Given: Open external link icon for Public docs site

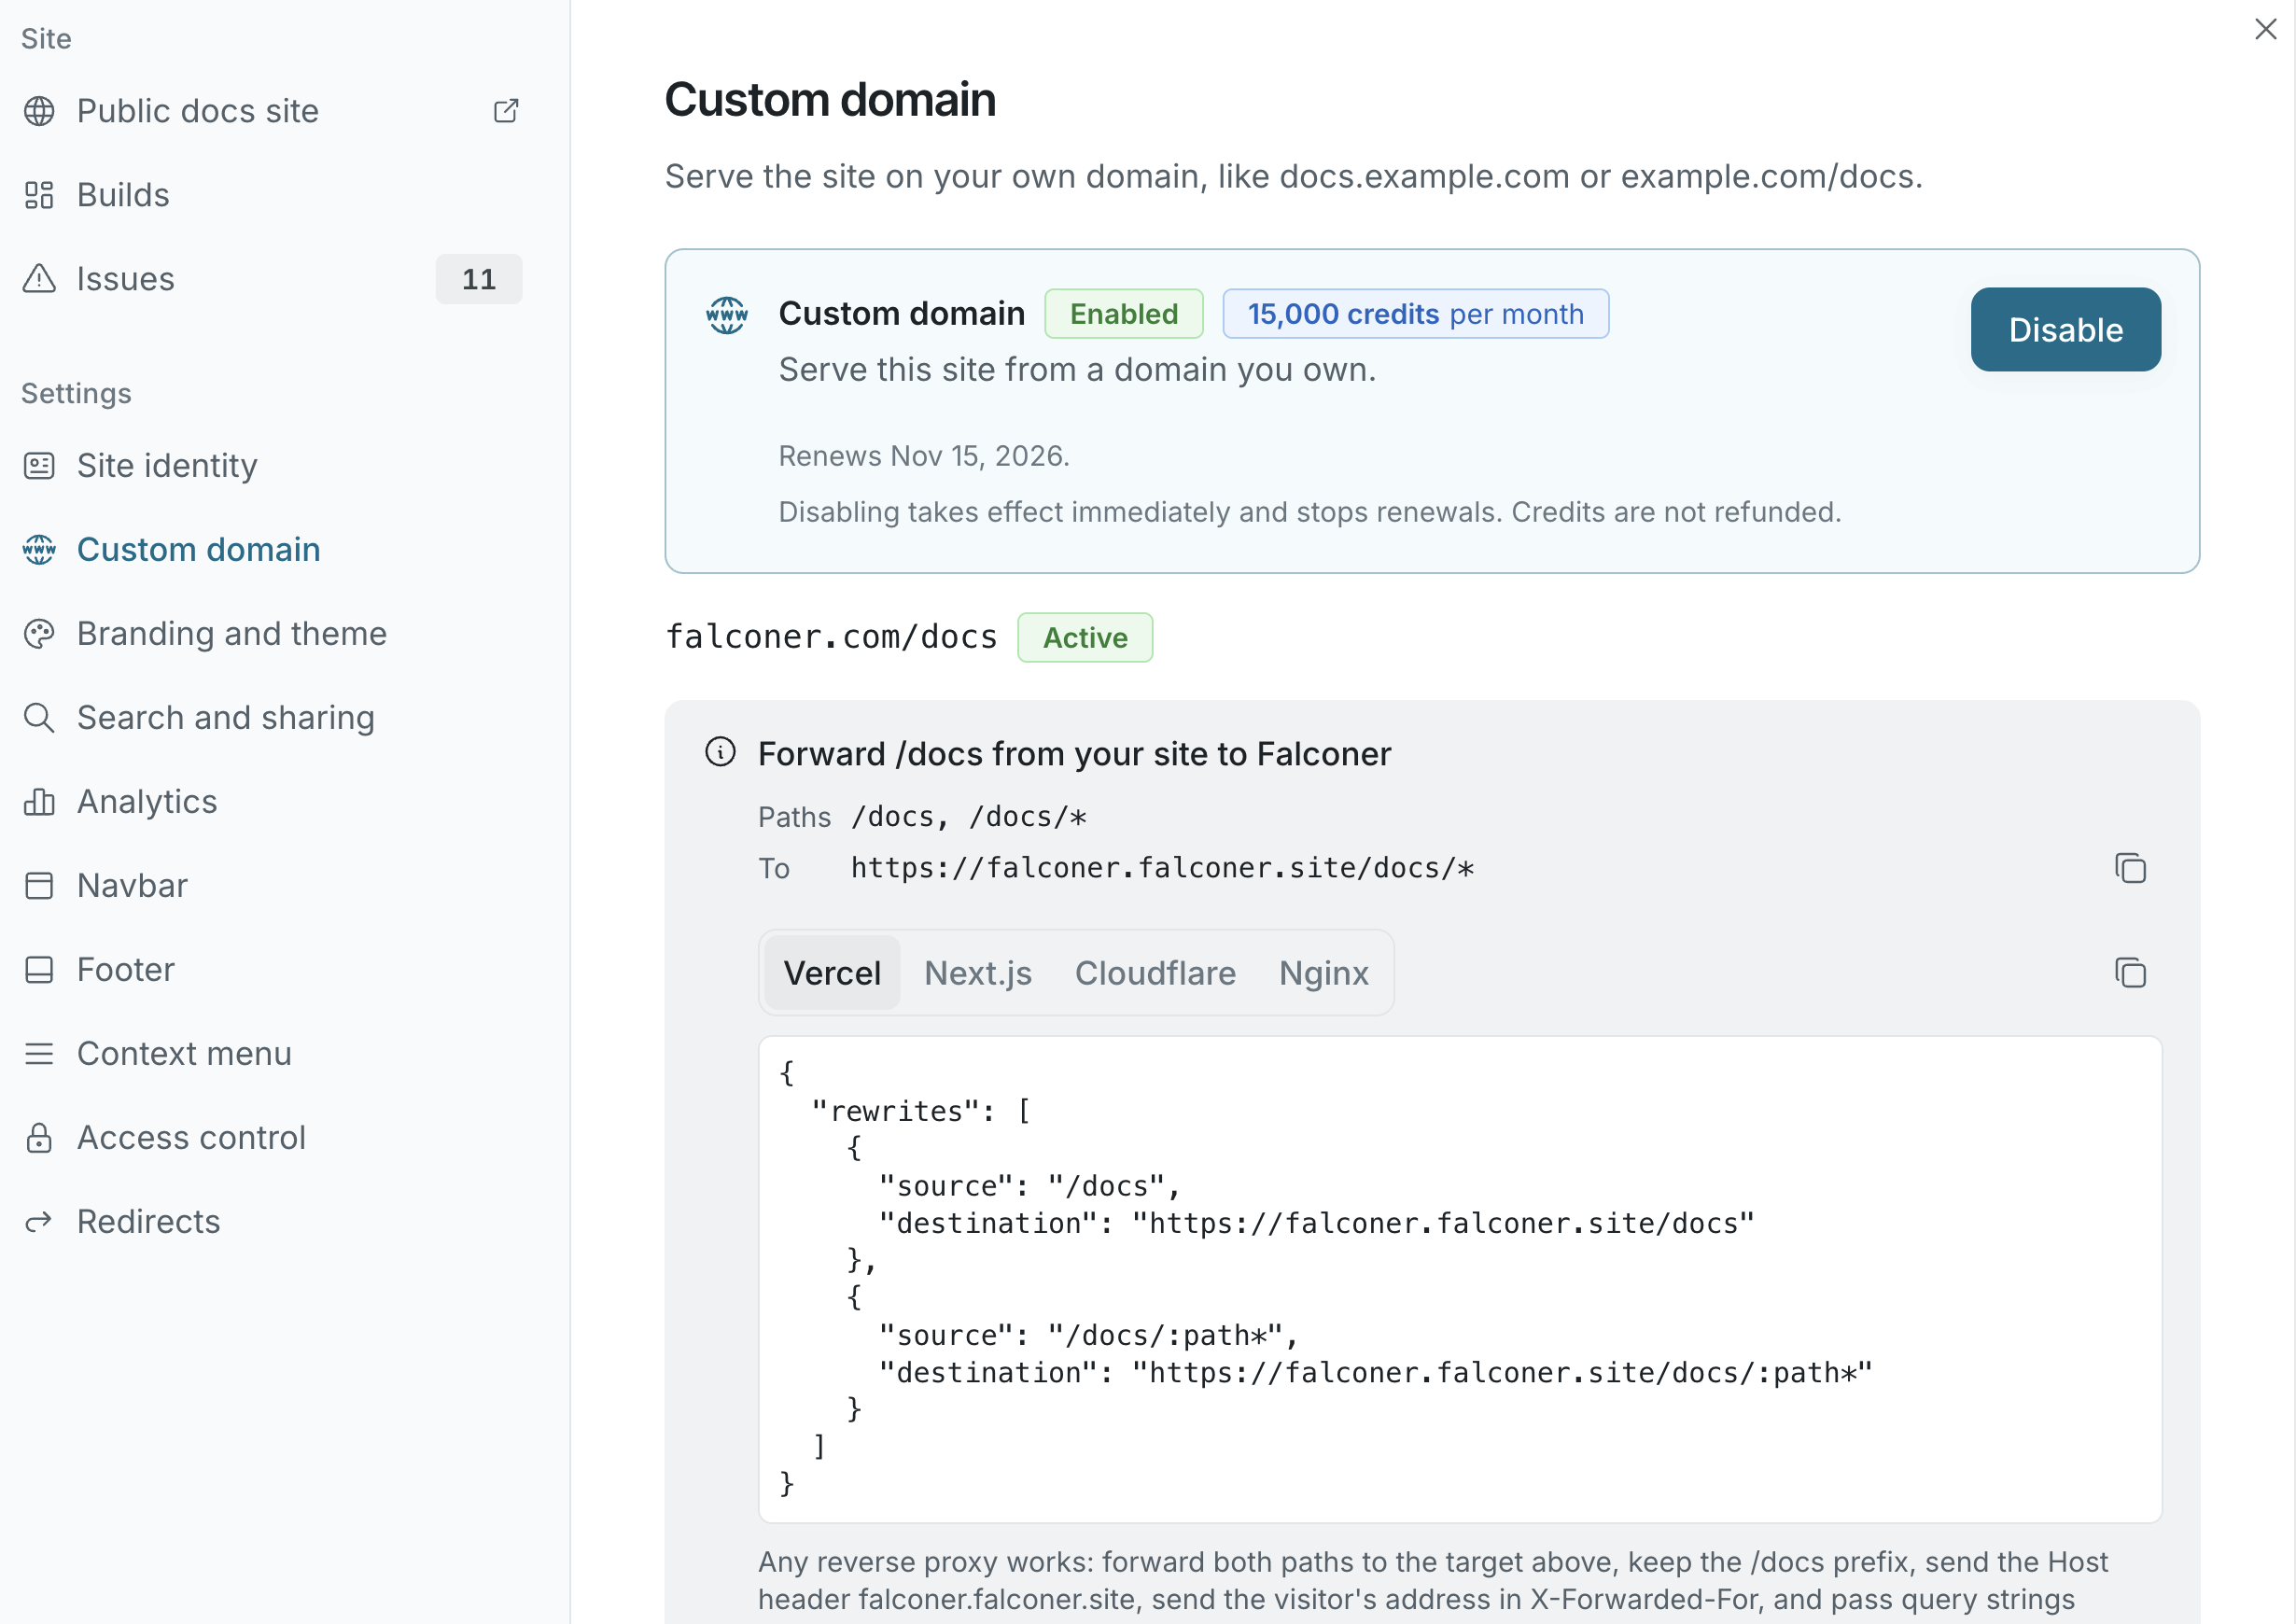Looking at the screenshot, I should click(506, 111).
